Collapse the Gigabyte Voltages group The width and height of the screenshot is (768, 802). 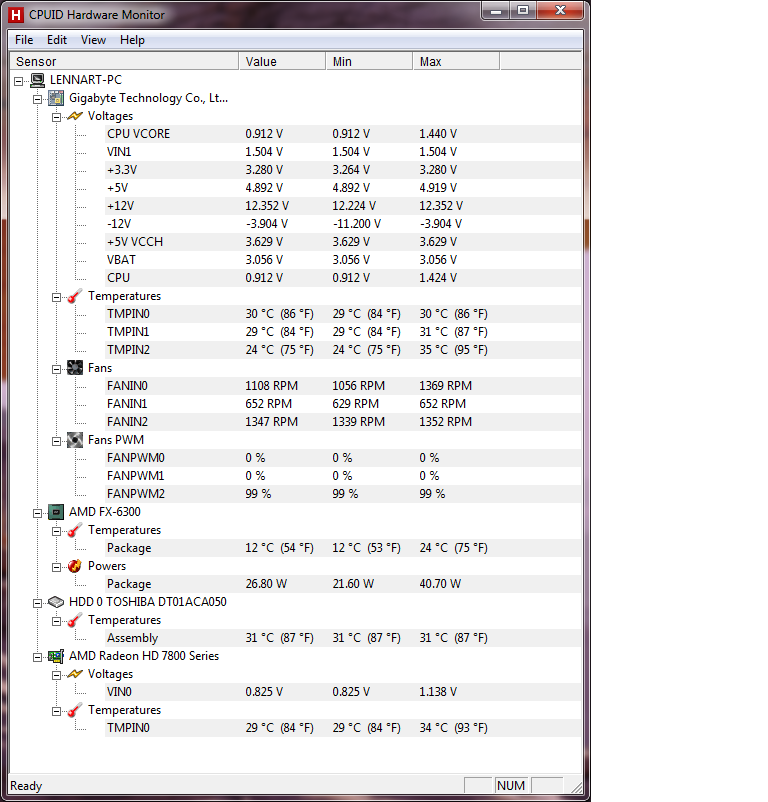(56, 117)
